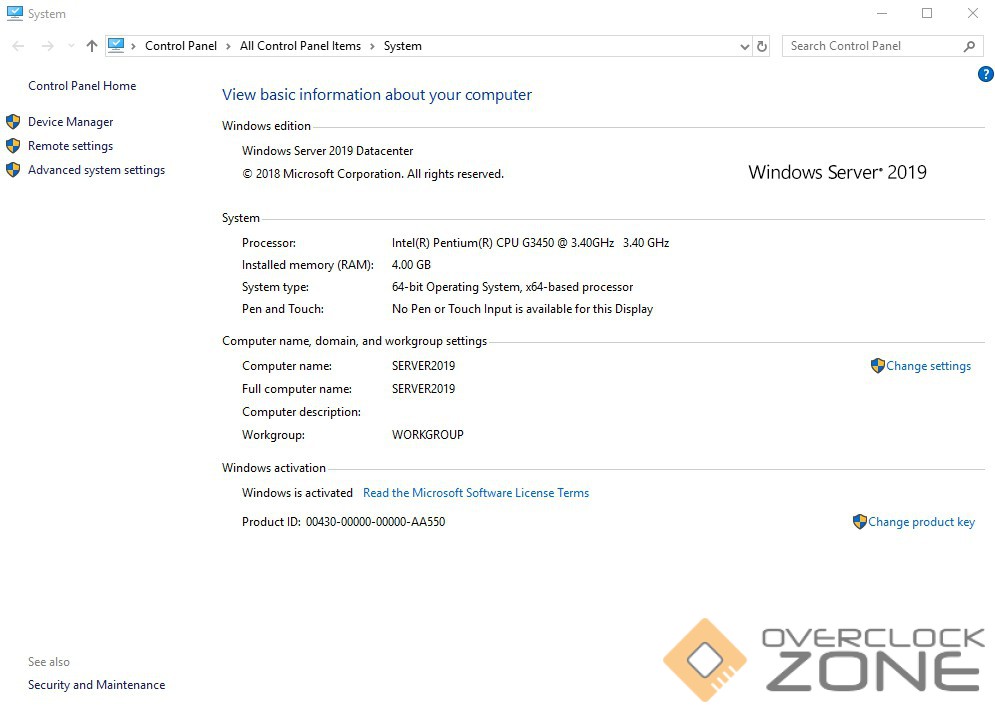Screen dimensions: 995x712
Task: Click the Back navigation arrow
Action: (x=18, y=46)
